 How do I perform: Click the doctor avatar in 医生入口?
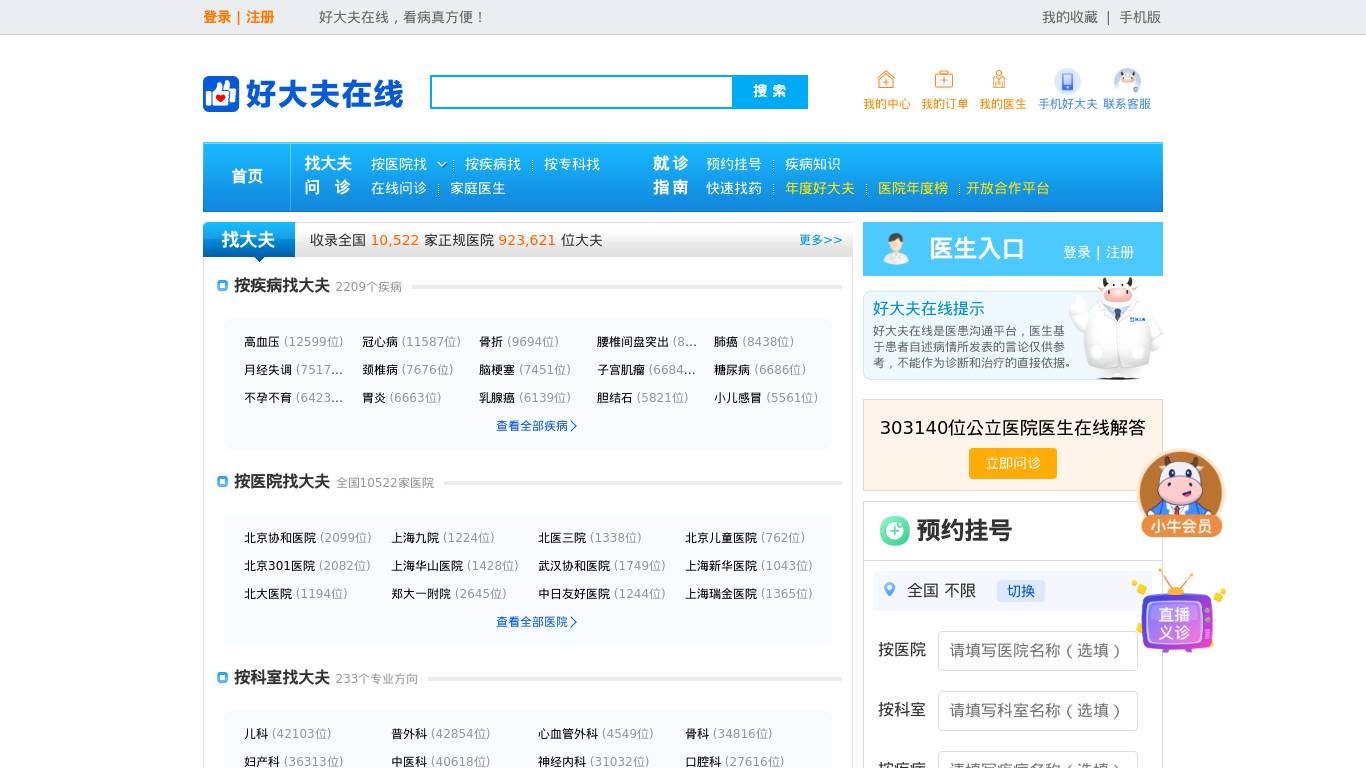pyautogui.click(x=896, y=249)
